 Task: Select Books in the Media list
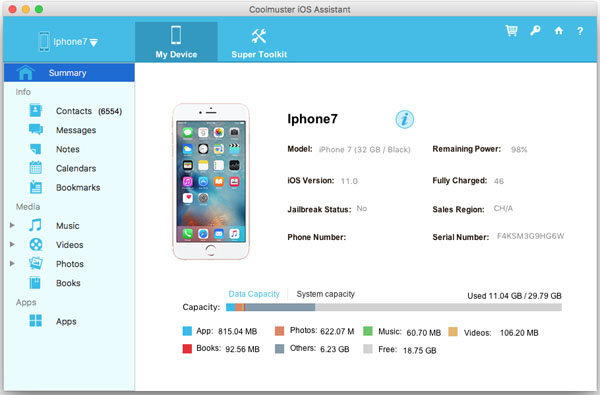tap(69, 283)
